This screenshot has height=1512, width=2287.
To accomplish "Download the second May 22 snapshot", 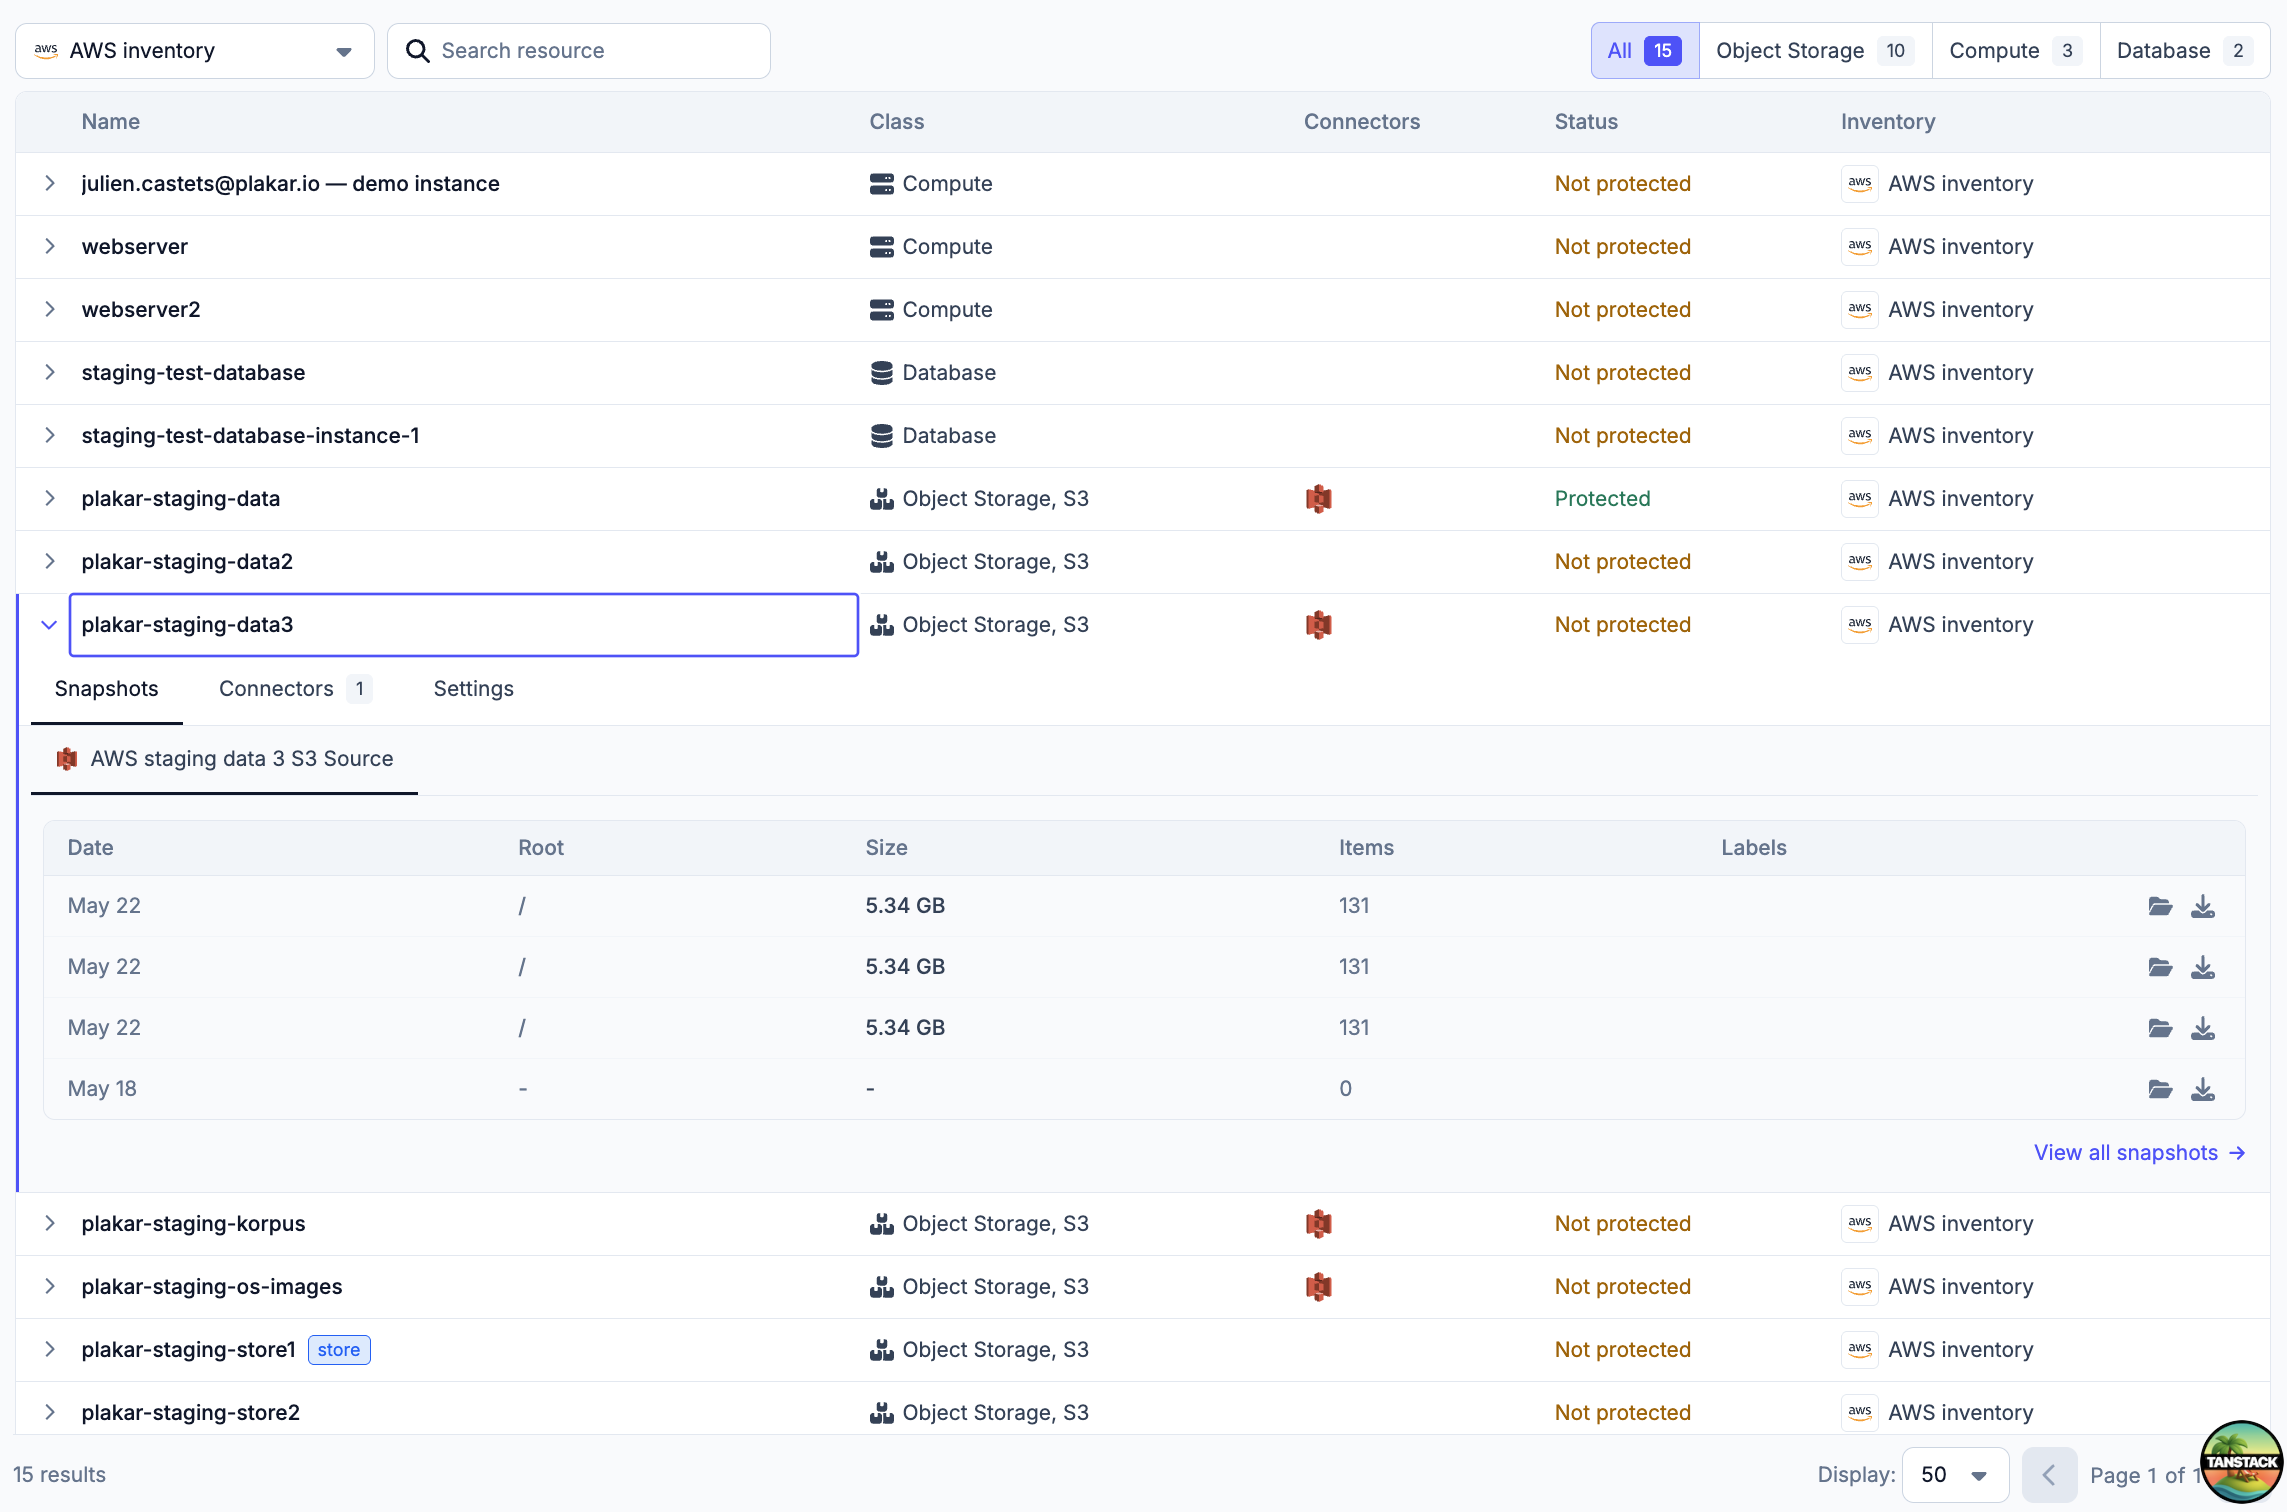I will pos(2203,968).
